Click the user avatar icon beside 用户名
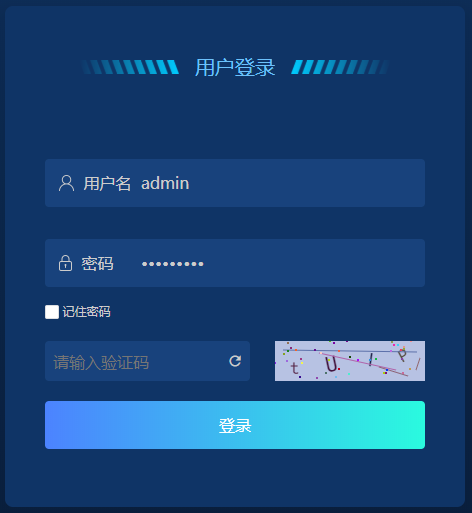 67,183
